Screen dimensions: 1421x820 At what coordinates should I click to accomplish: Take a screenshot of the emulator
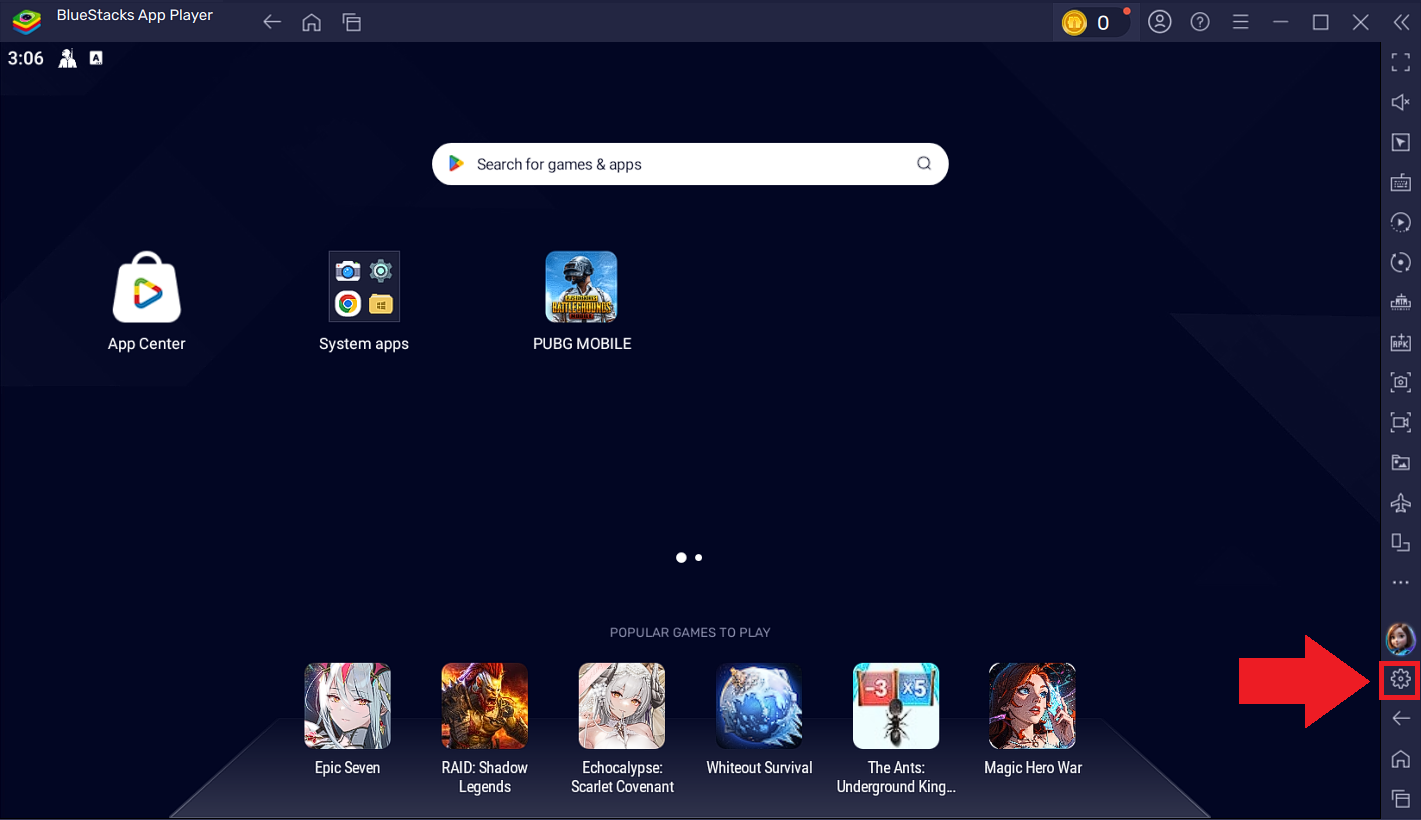pyautogui.click(x=1400, y=382)
